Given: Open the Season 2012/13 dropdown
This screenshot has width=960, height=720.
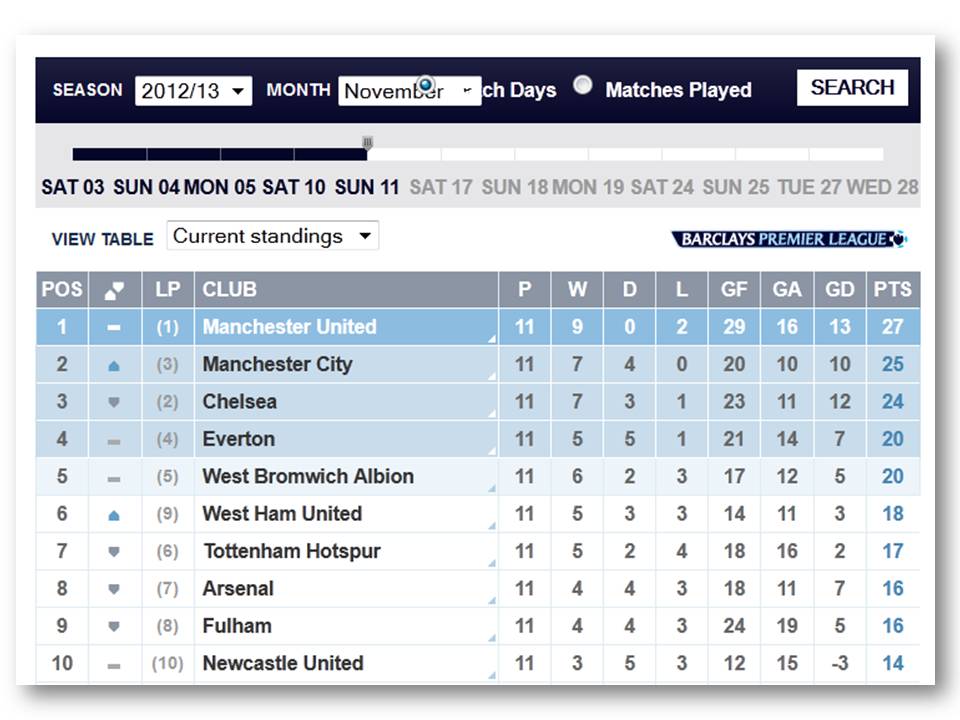Looking at the screenshot, I should (193, 91).
